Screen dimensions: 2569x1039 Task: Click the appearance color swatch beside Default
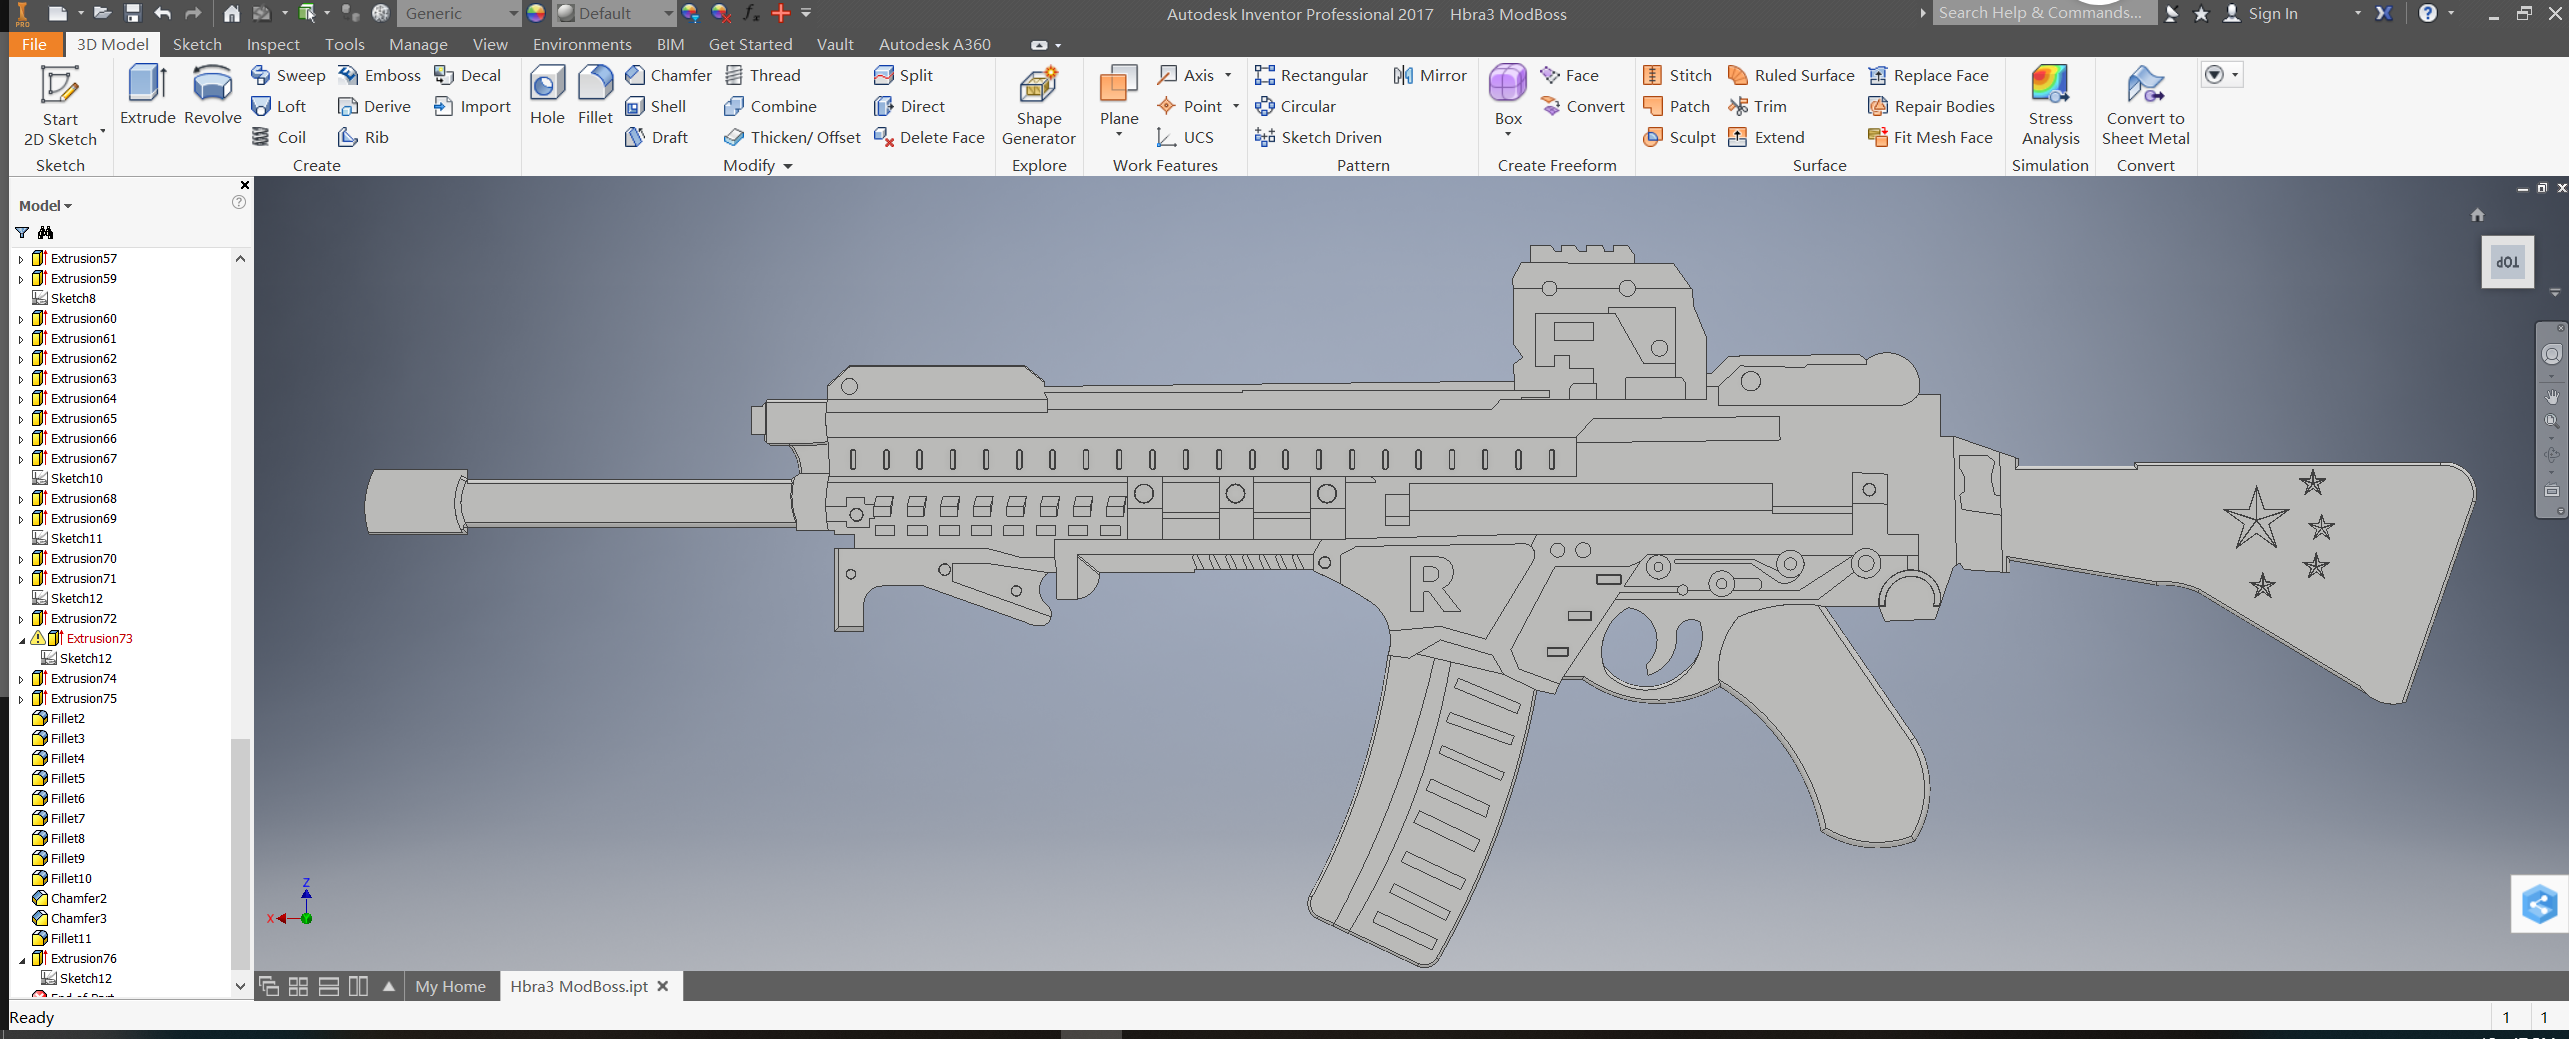coord(534,13)
